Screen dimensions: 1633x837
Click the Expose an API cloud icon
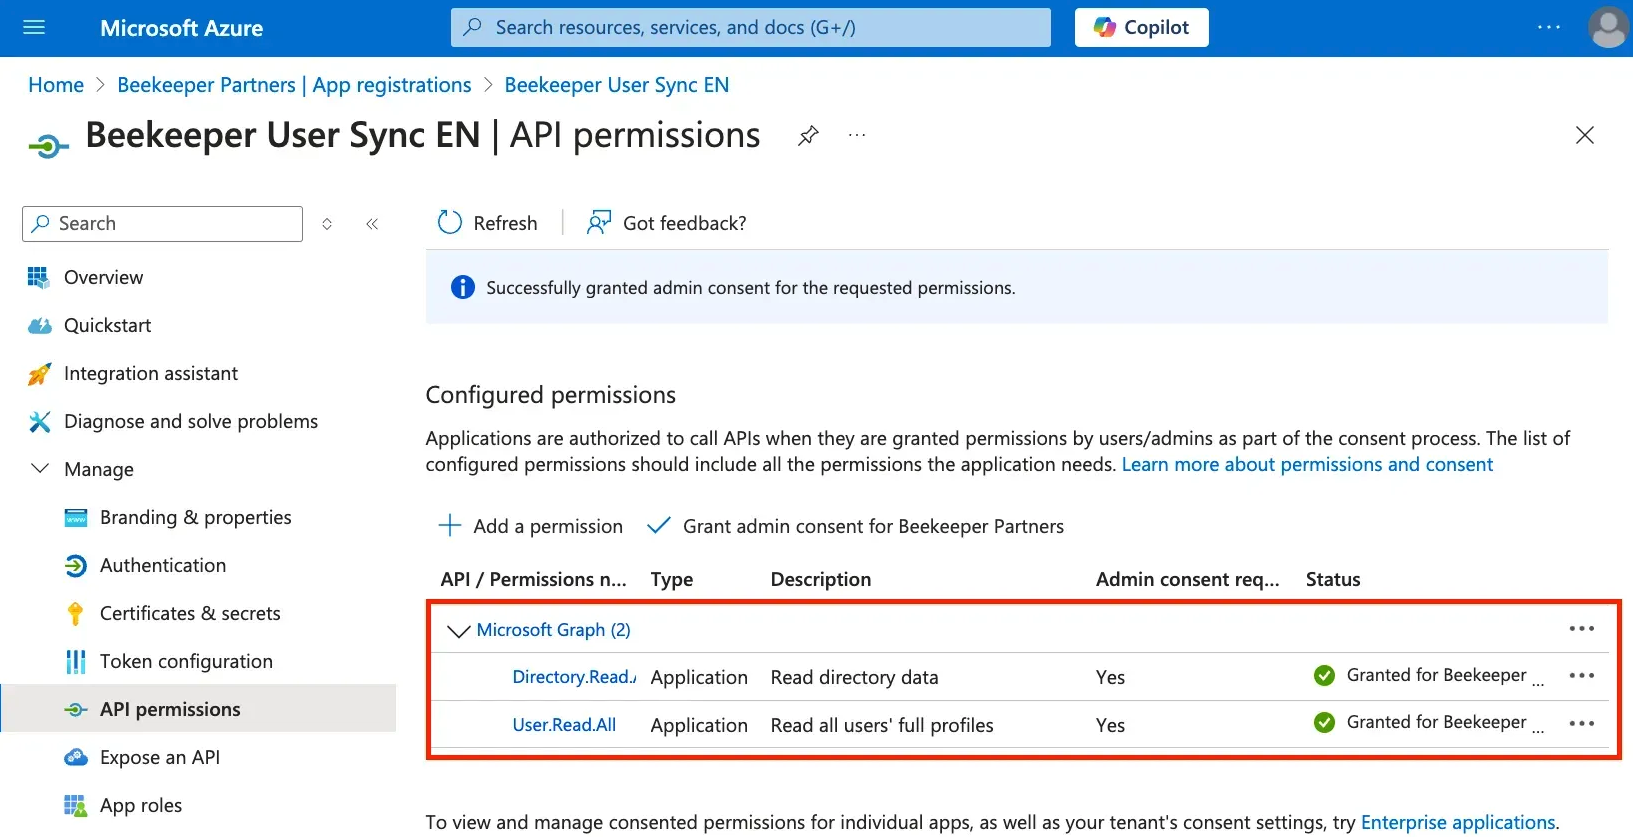click(76, 757)
